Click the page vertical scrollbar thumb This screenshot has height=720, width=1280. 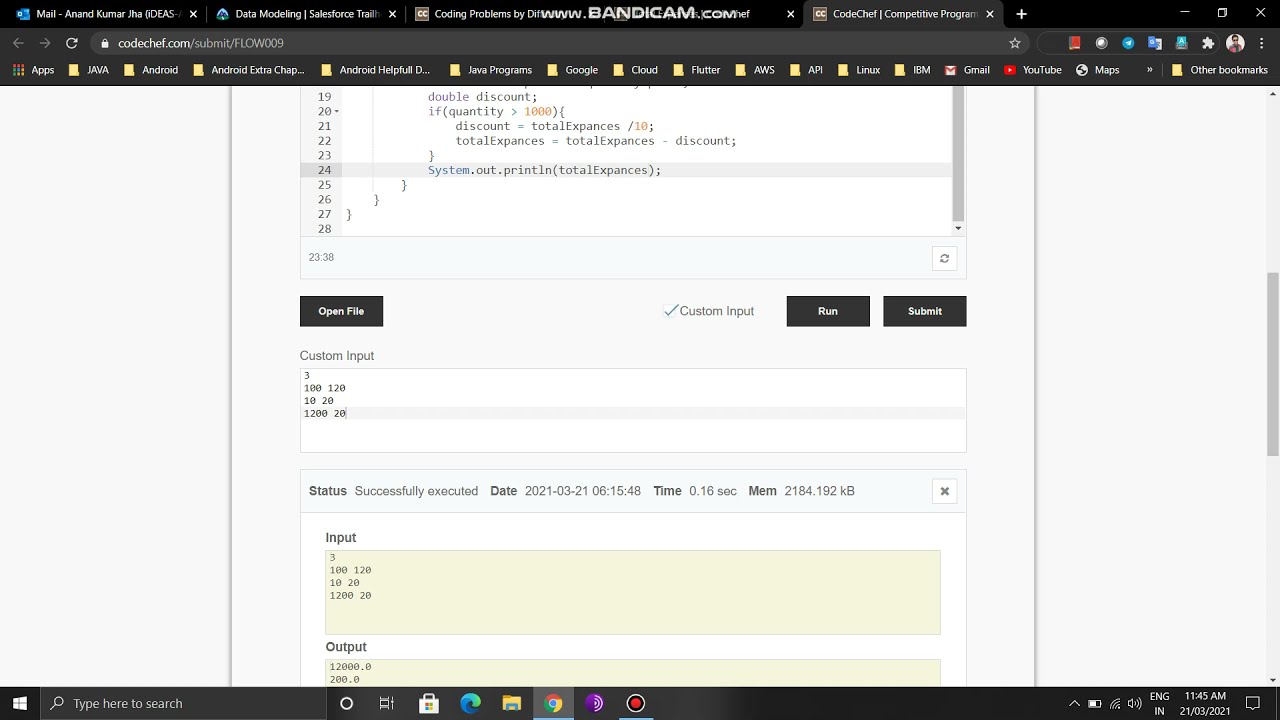(1273, 364)
